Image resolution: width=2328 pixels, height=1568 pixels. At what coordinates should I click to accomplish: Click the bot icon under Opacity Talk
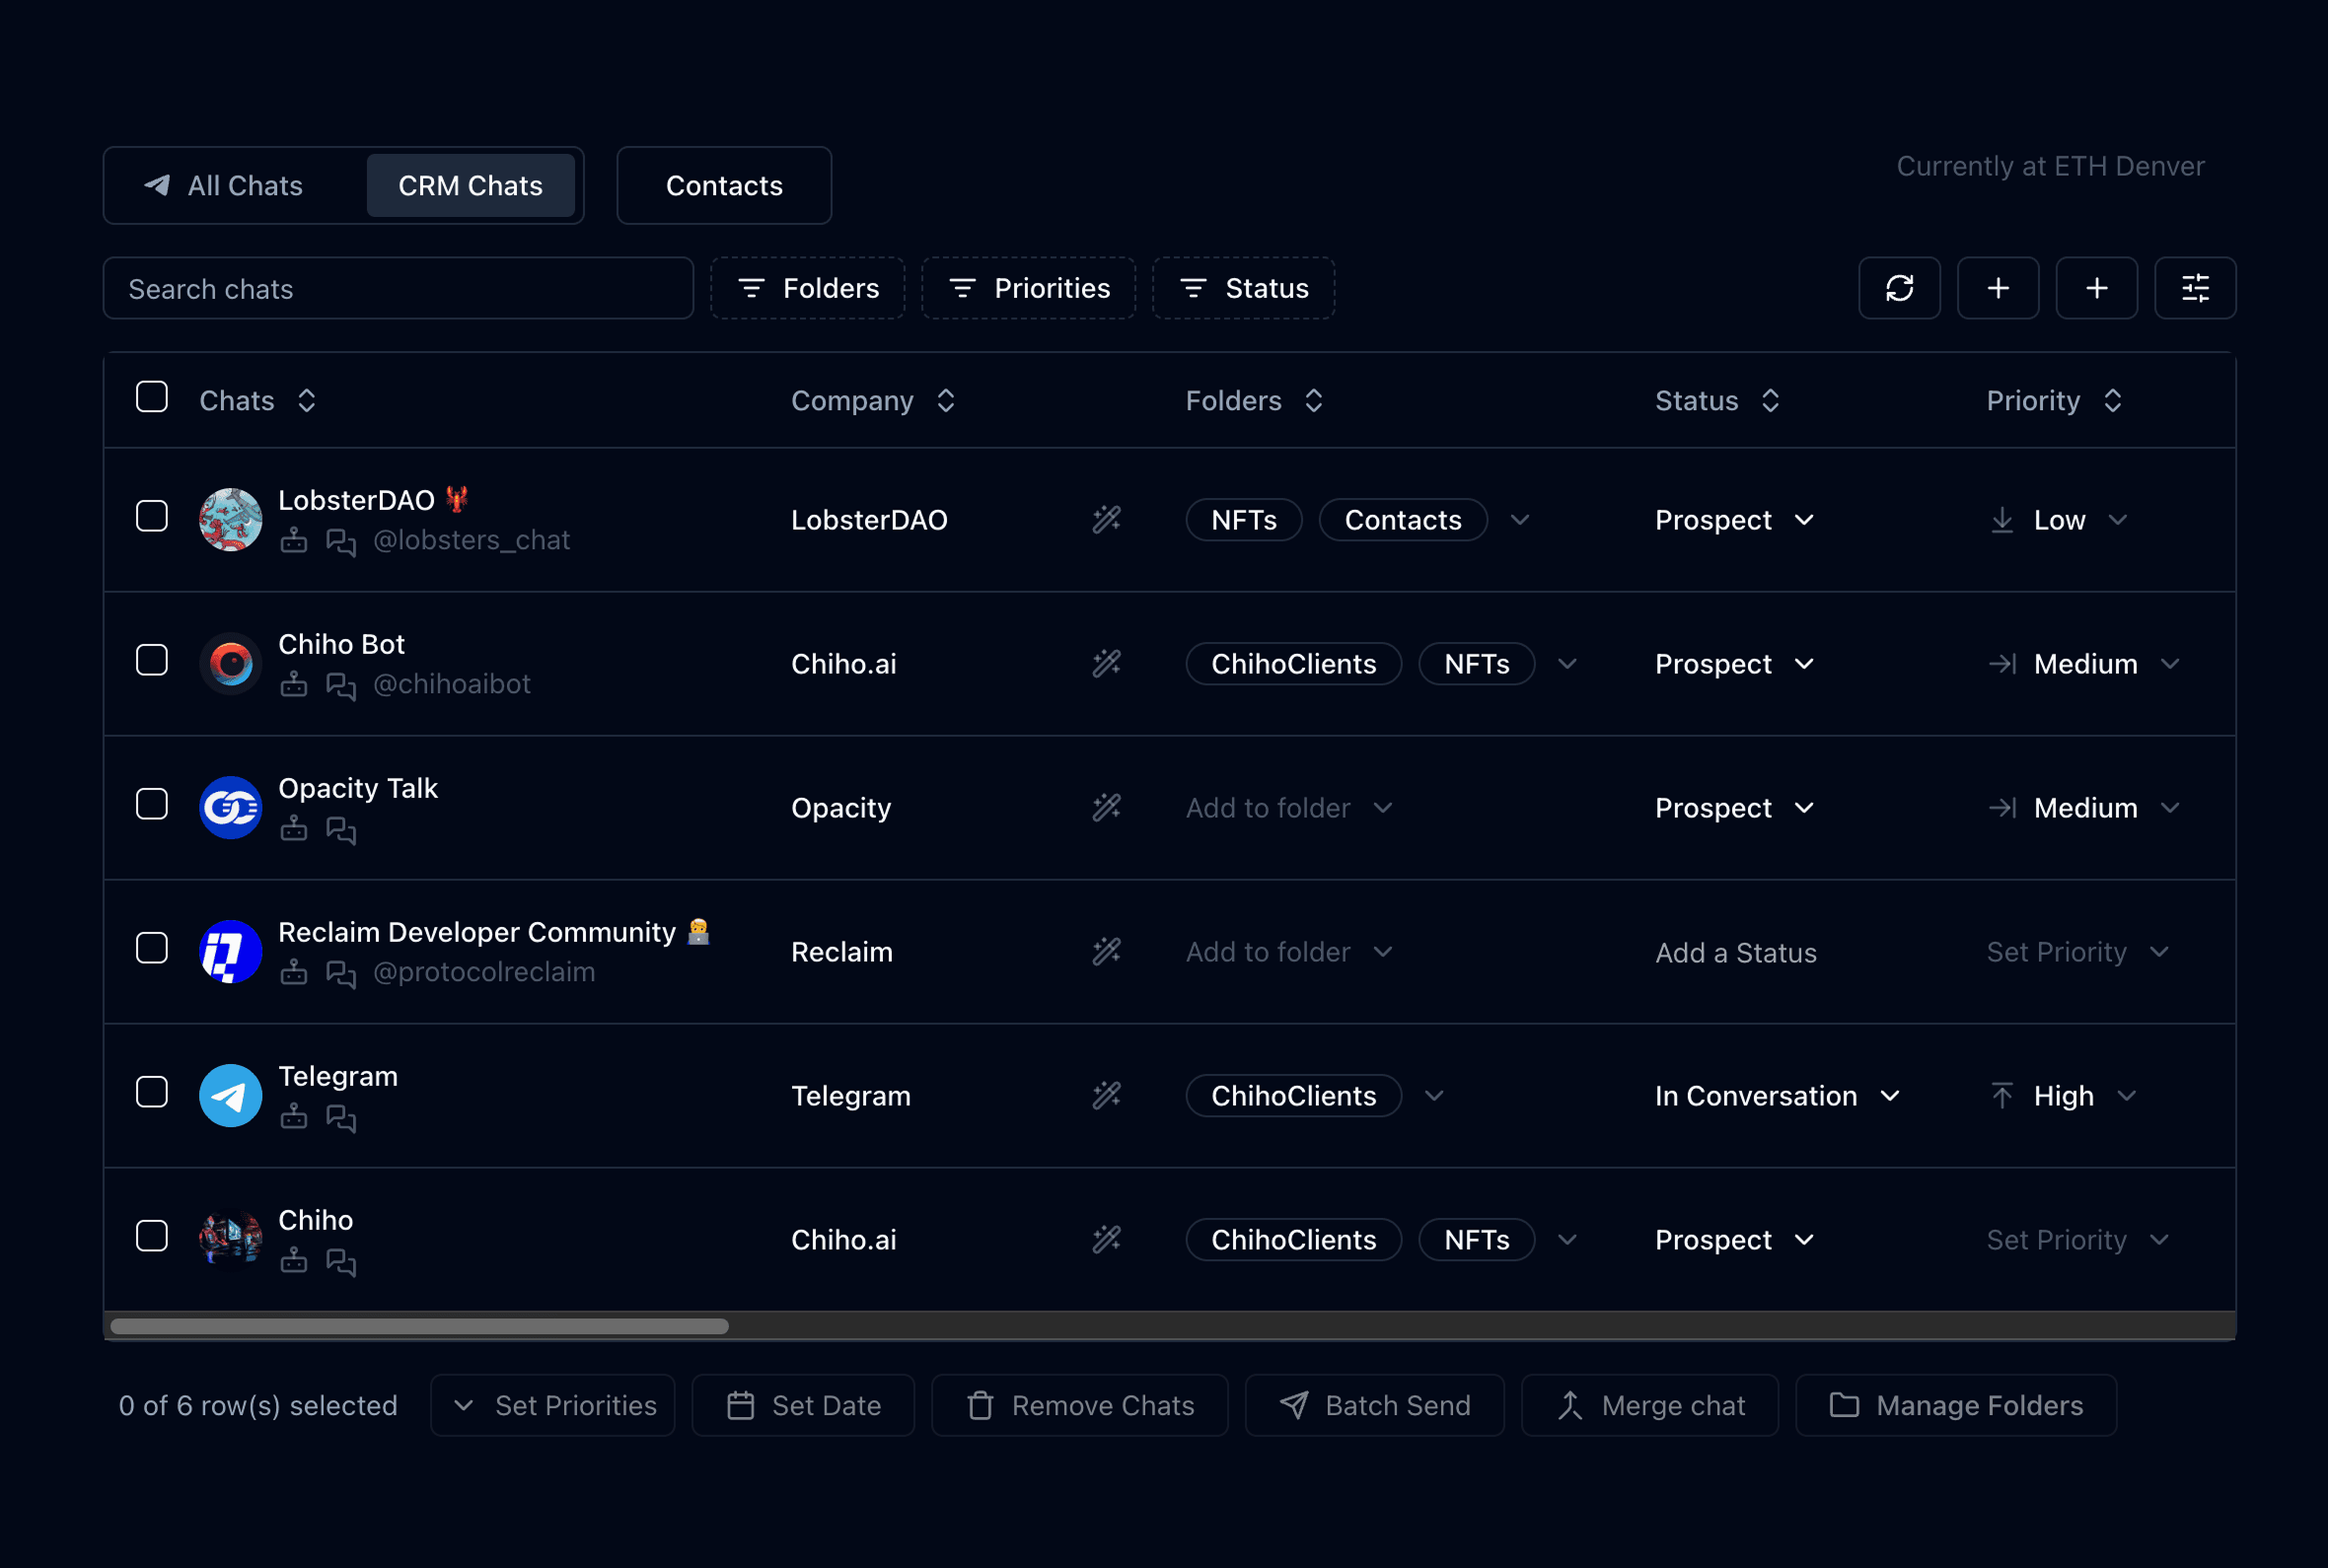(293, 828)
